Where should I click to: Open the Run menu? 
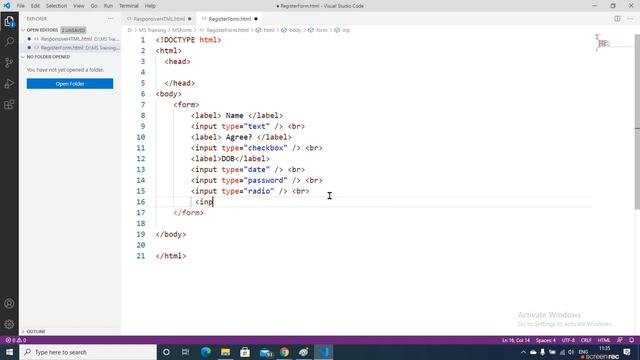108,6
